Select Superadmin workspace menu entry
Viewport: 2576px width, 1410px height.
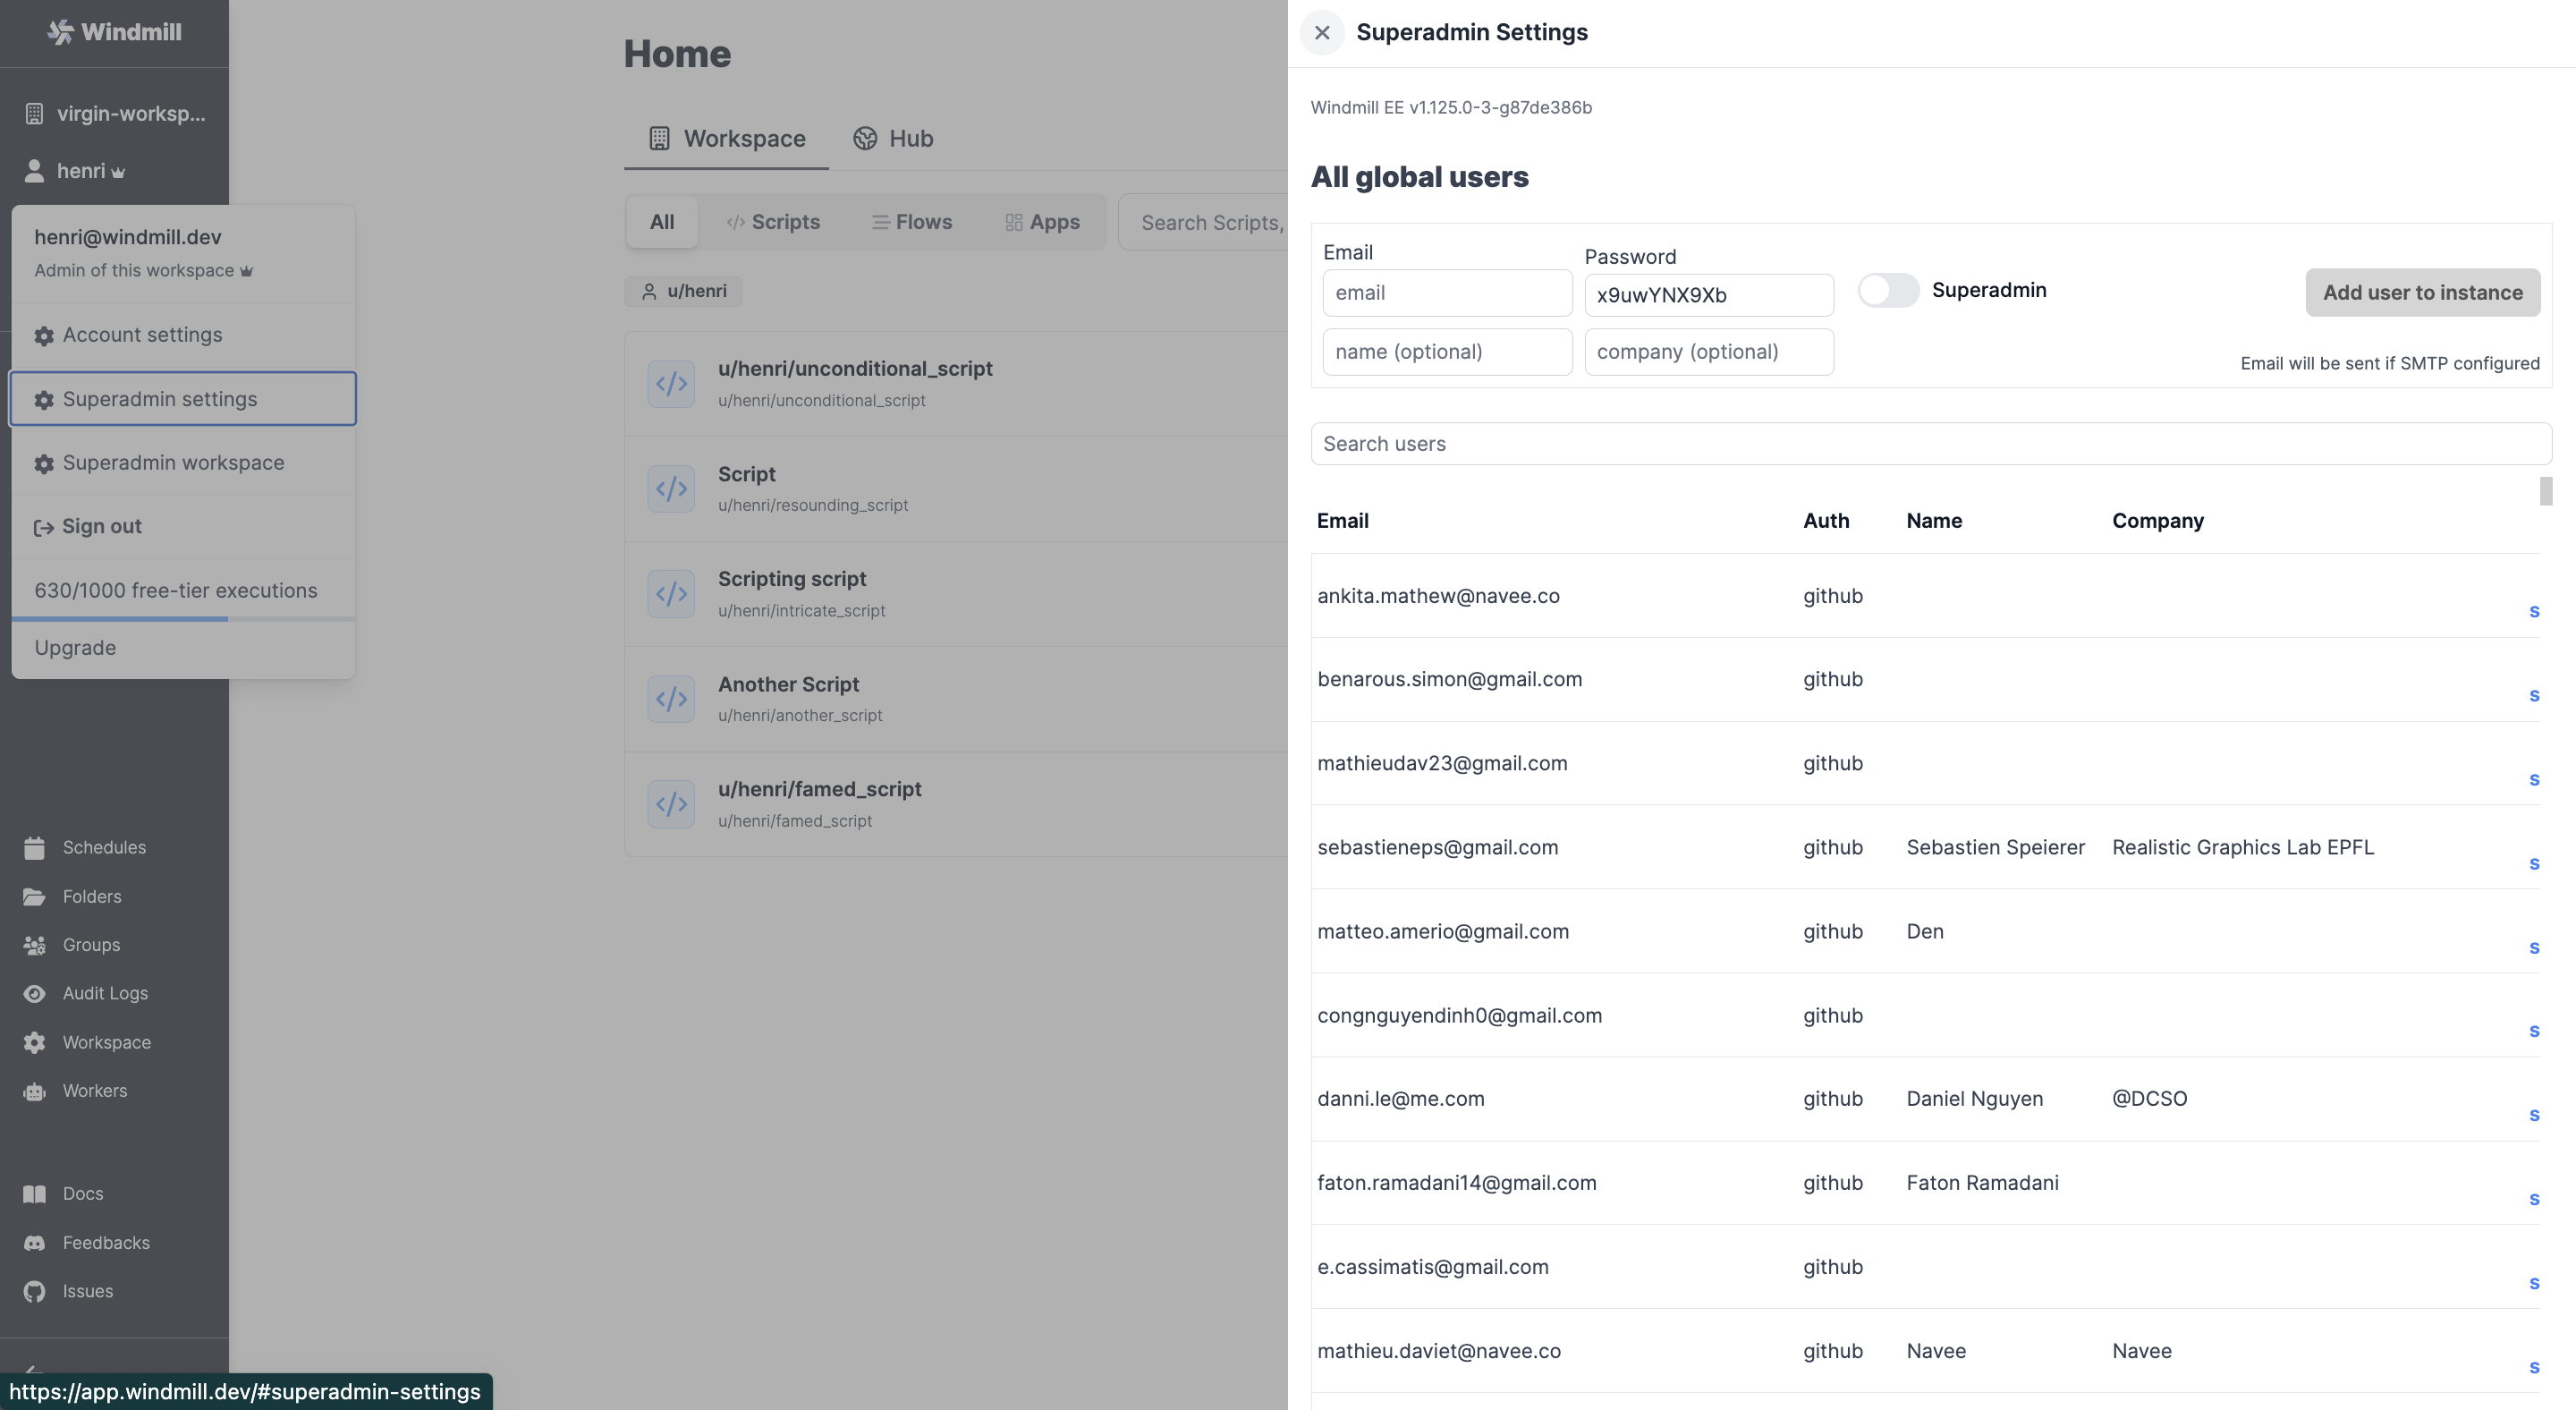[173, 463]
